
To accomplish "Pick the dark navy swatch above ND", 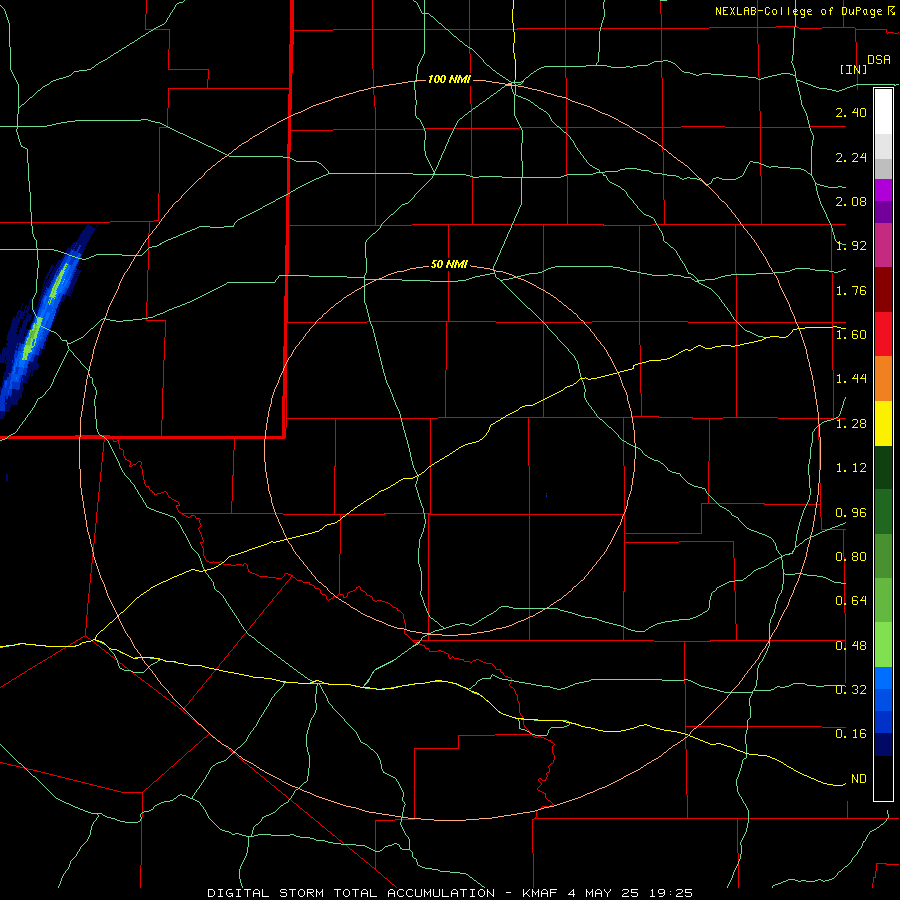I will click(883, 745).
